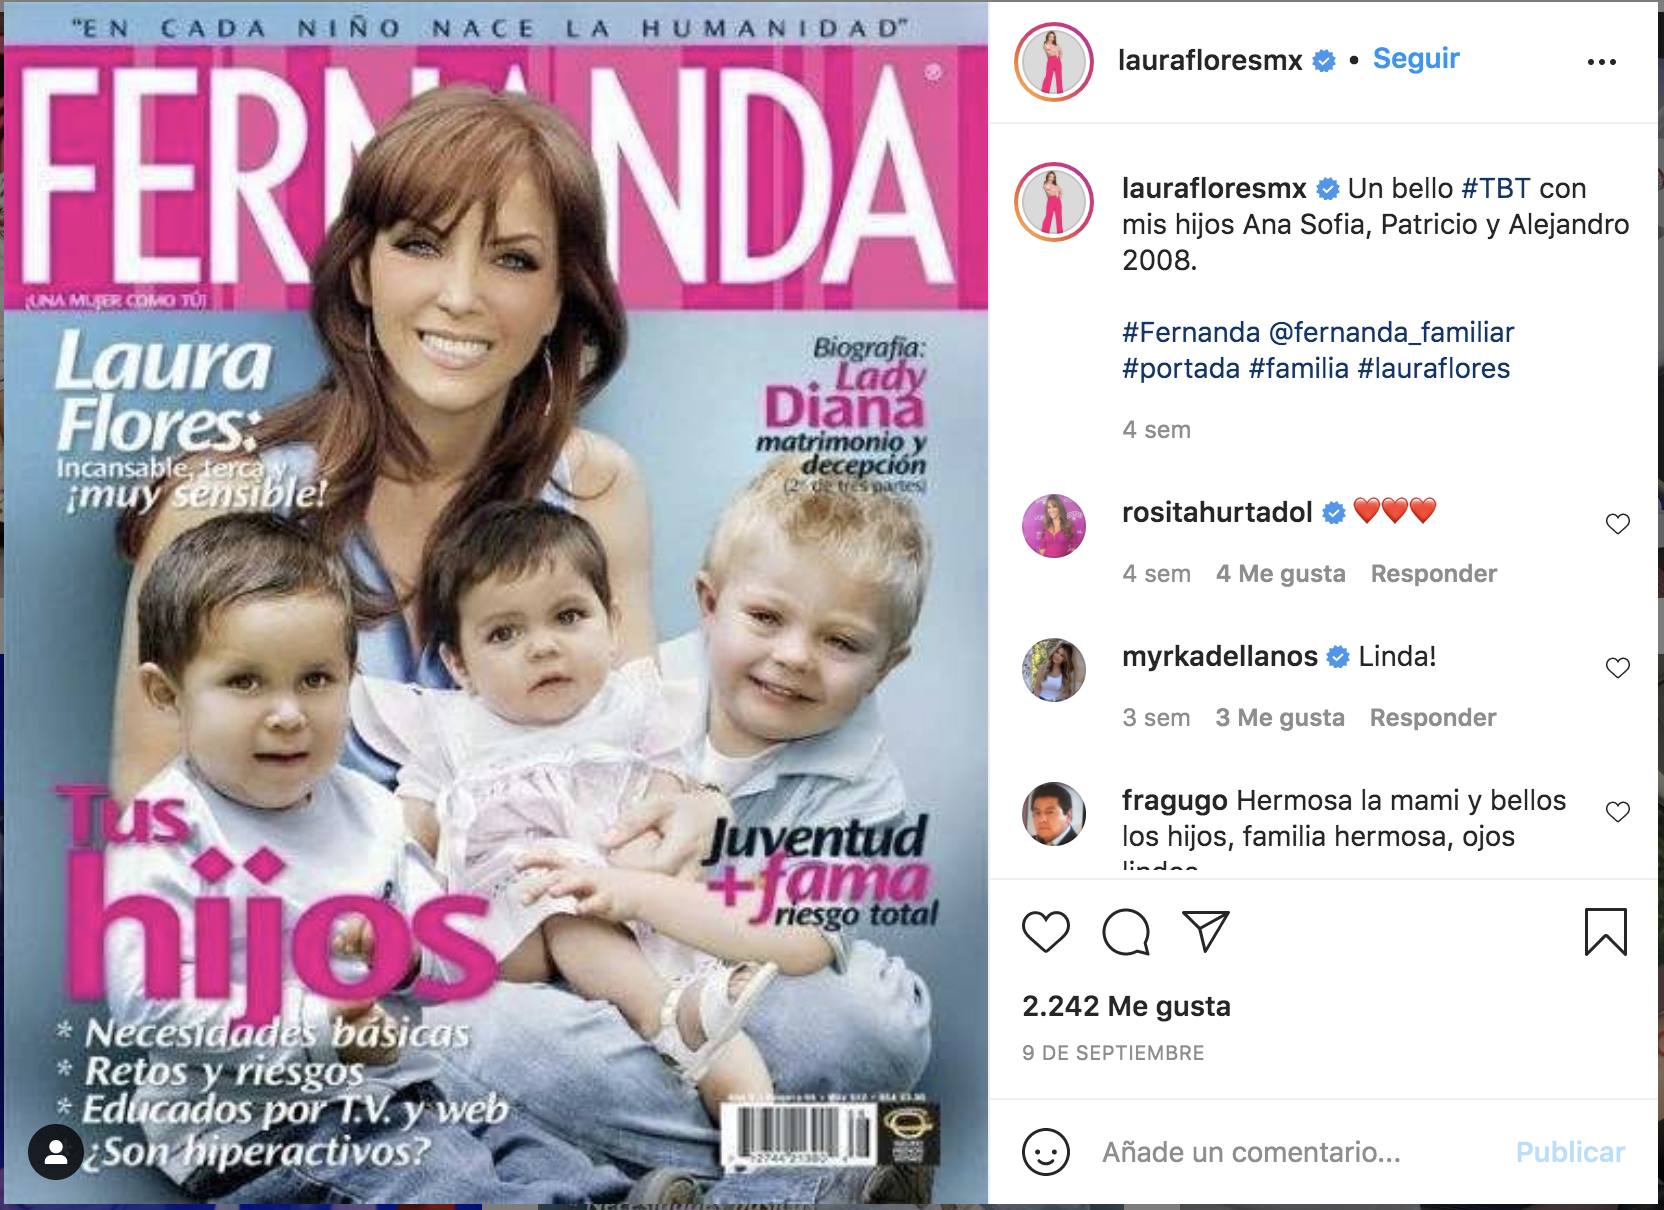This screenshot has width=1664, height=1210.
Task: Like rositahurtadol's comment
Action: (1617, 524)
